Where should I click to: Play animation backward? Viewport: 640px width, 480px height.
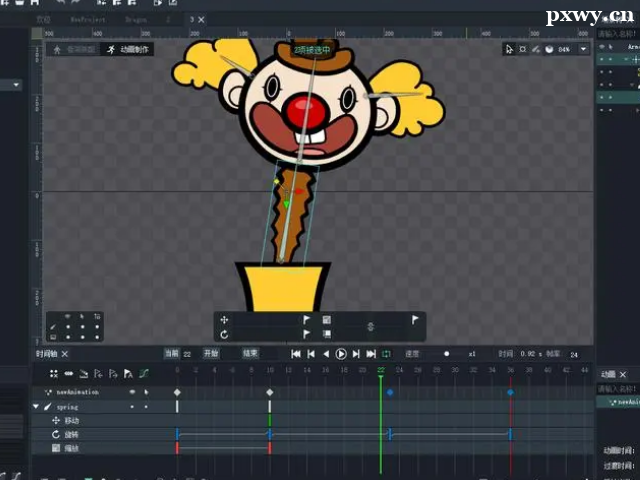pos(326,354)
